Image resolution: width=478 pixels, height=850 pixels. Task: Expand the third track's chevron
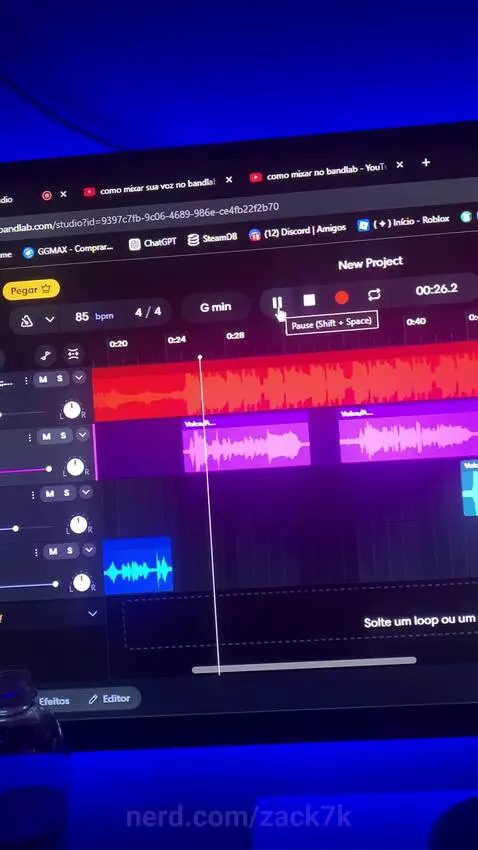click(86, 492)
